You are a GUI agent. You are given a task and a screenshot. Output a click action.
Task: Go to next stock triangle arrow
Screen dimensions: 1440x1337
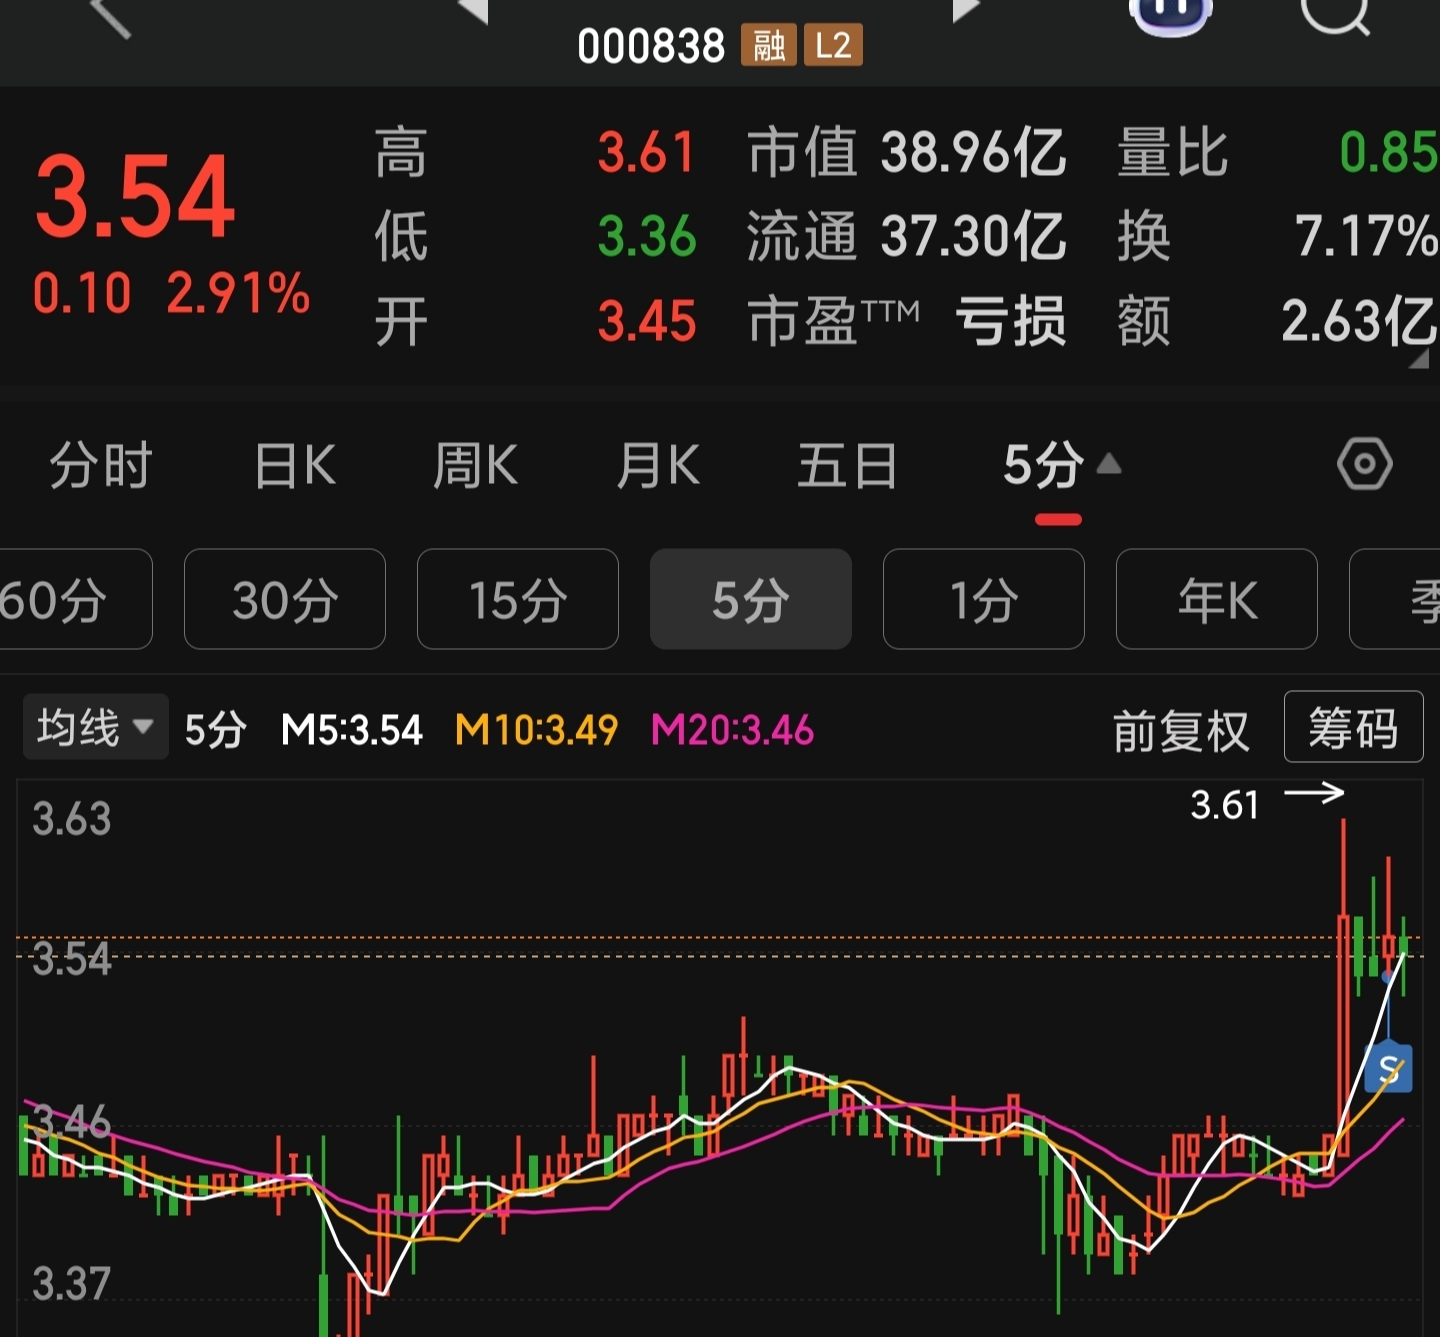(966, 10)
